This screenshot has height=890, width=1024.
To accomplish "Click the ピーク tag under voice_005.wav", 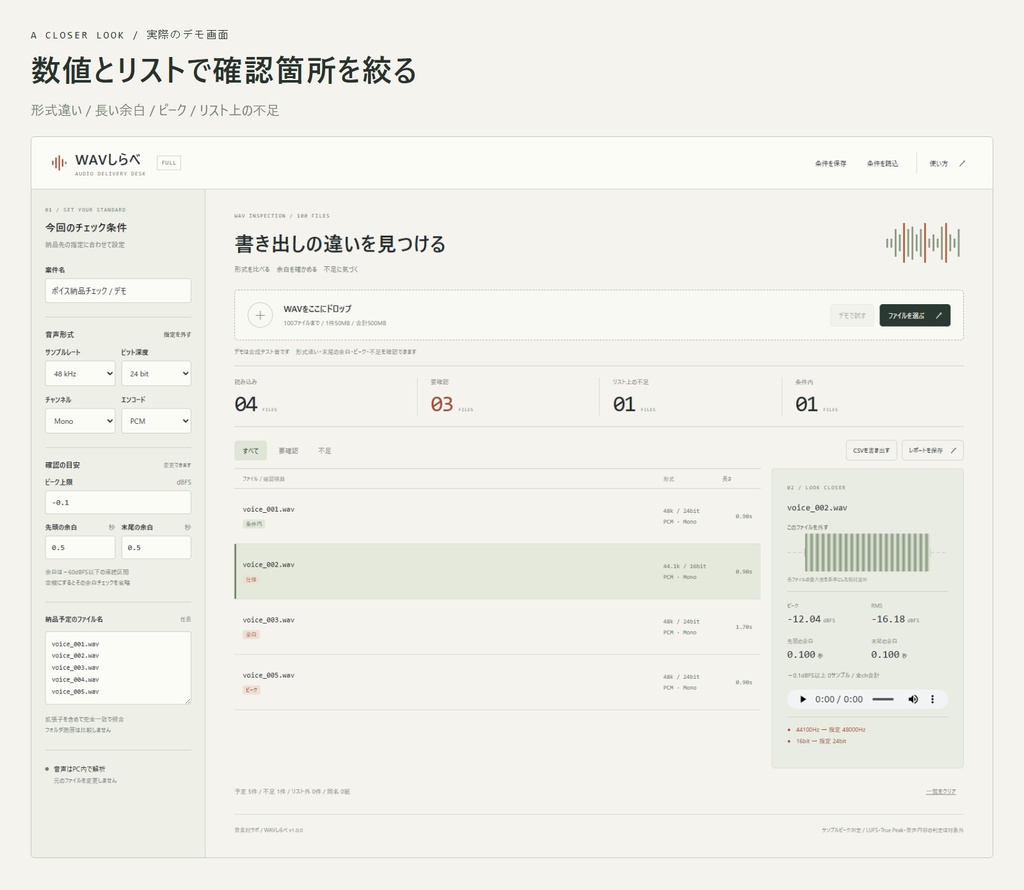I will [251, 690].
